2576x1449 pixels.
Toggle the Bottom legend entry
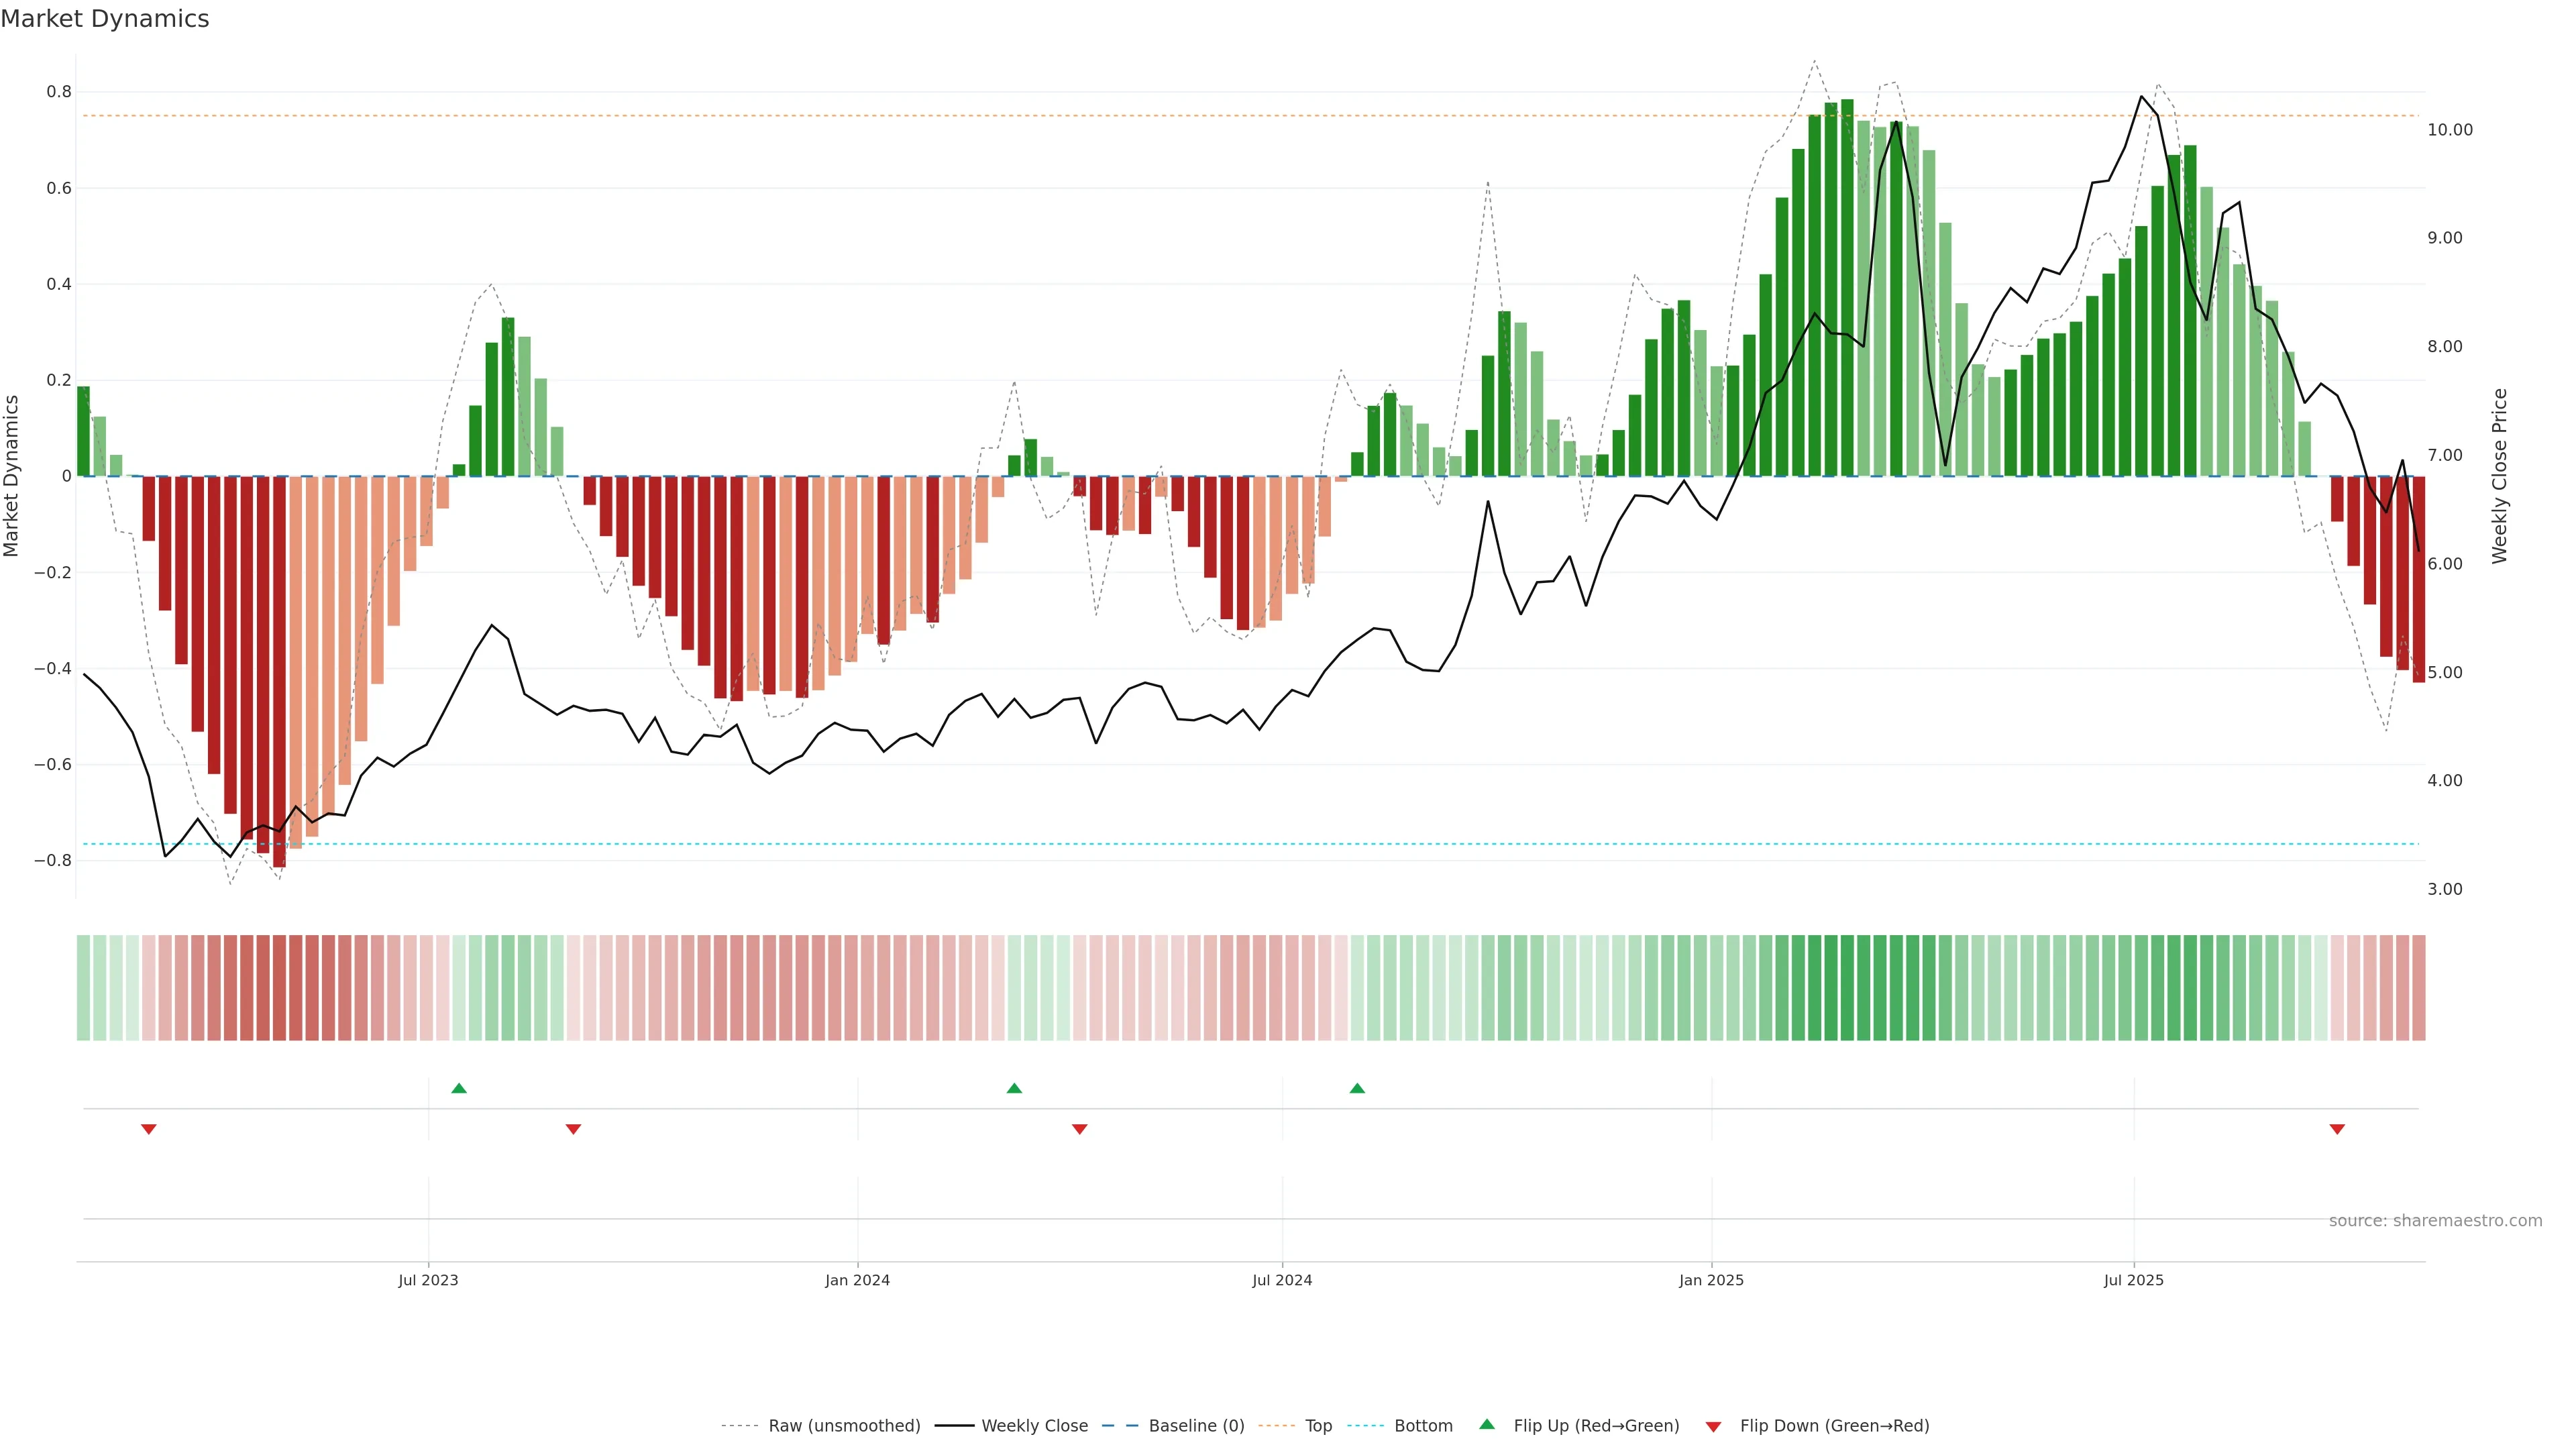1423,1426
